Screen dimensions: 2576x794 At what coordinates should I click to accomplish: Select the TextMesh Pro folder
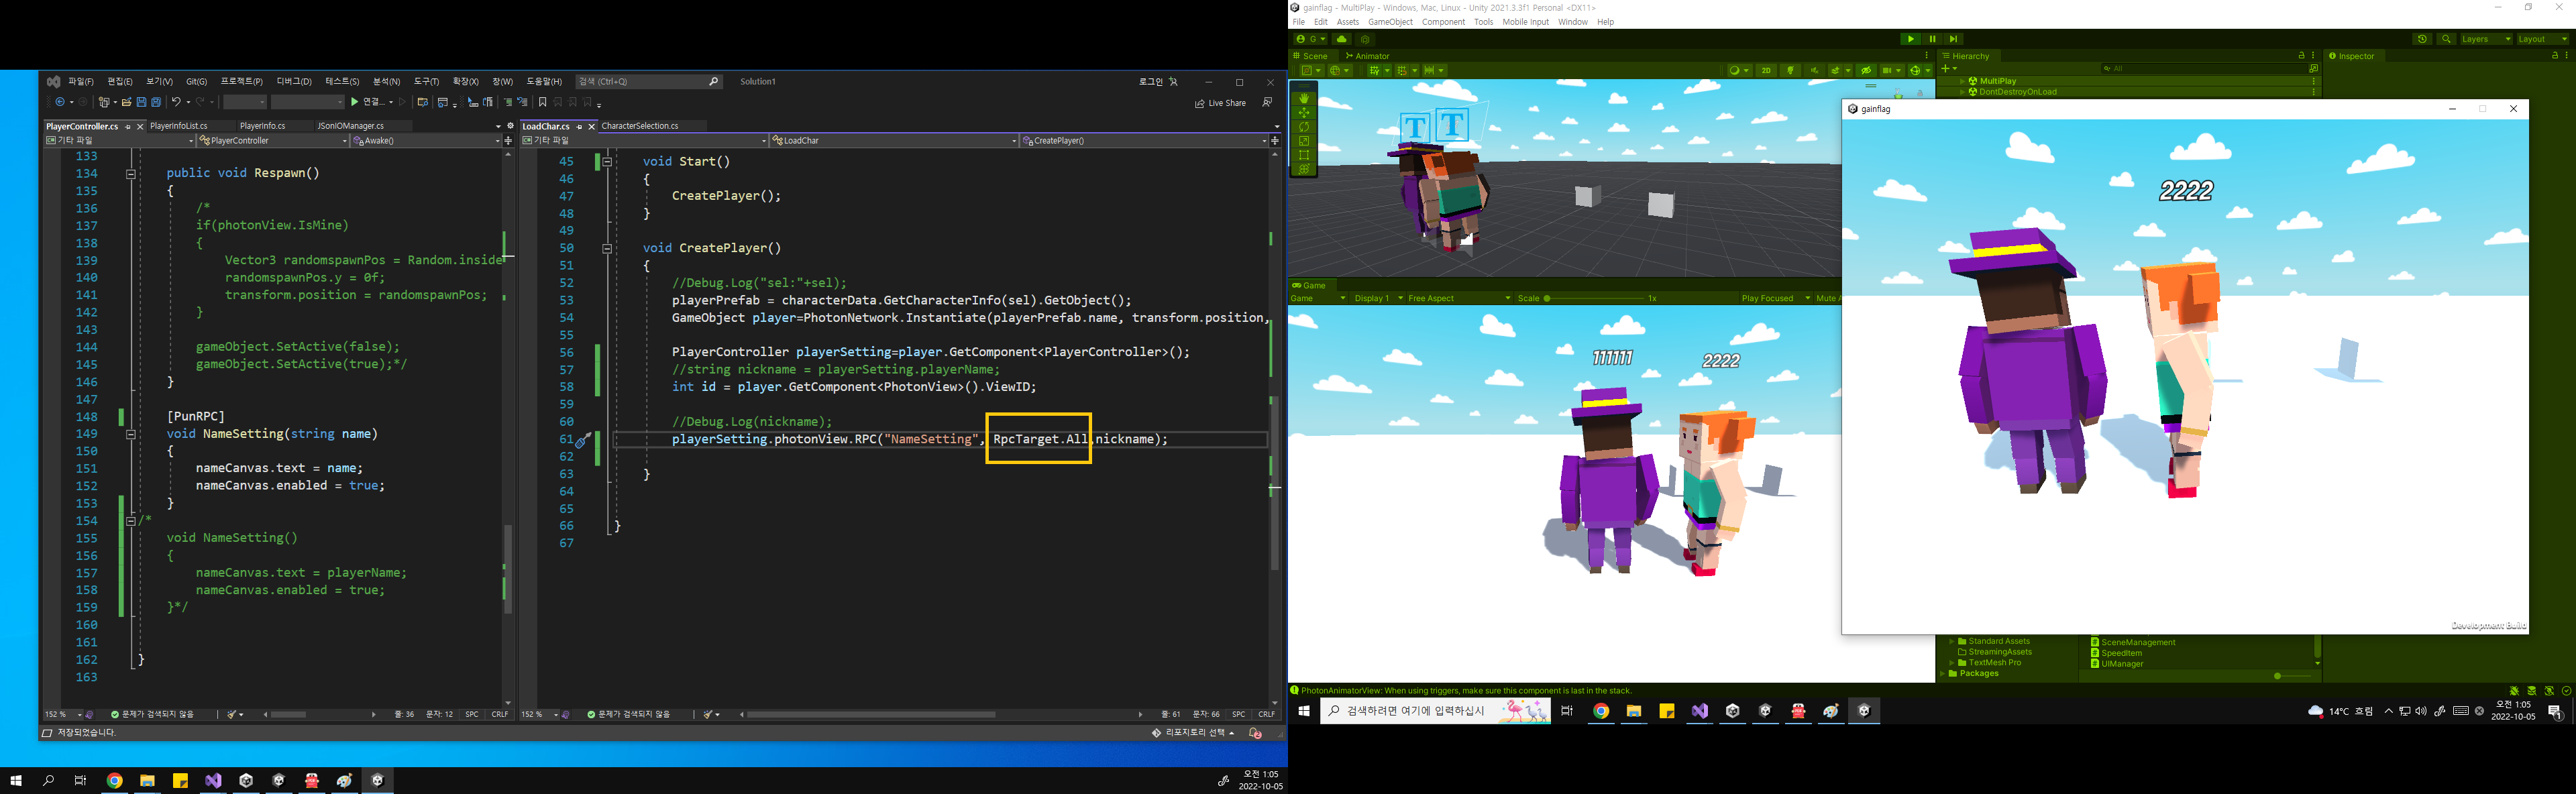pyautogui.click(x=1990, y=662)
